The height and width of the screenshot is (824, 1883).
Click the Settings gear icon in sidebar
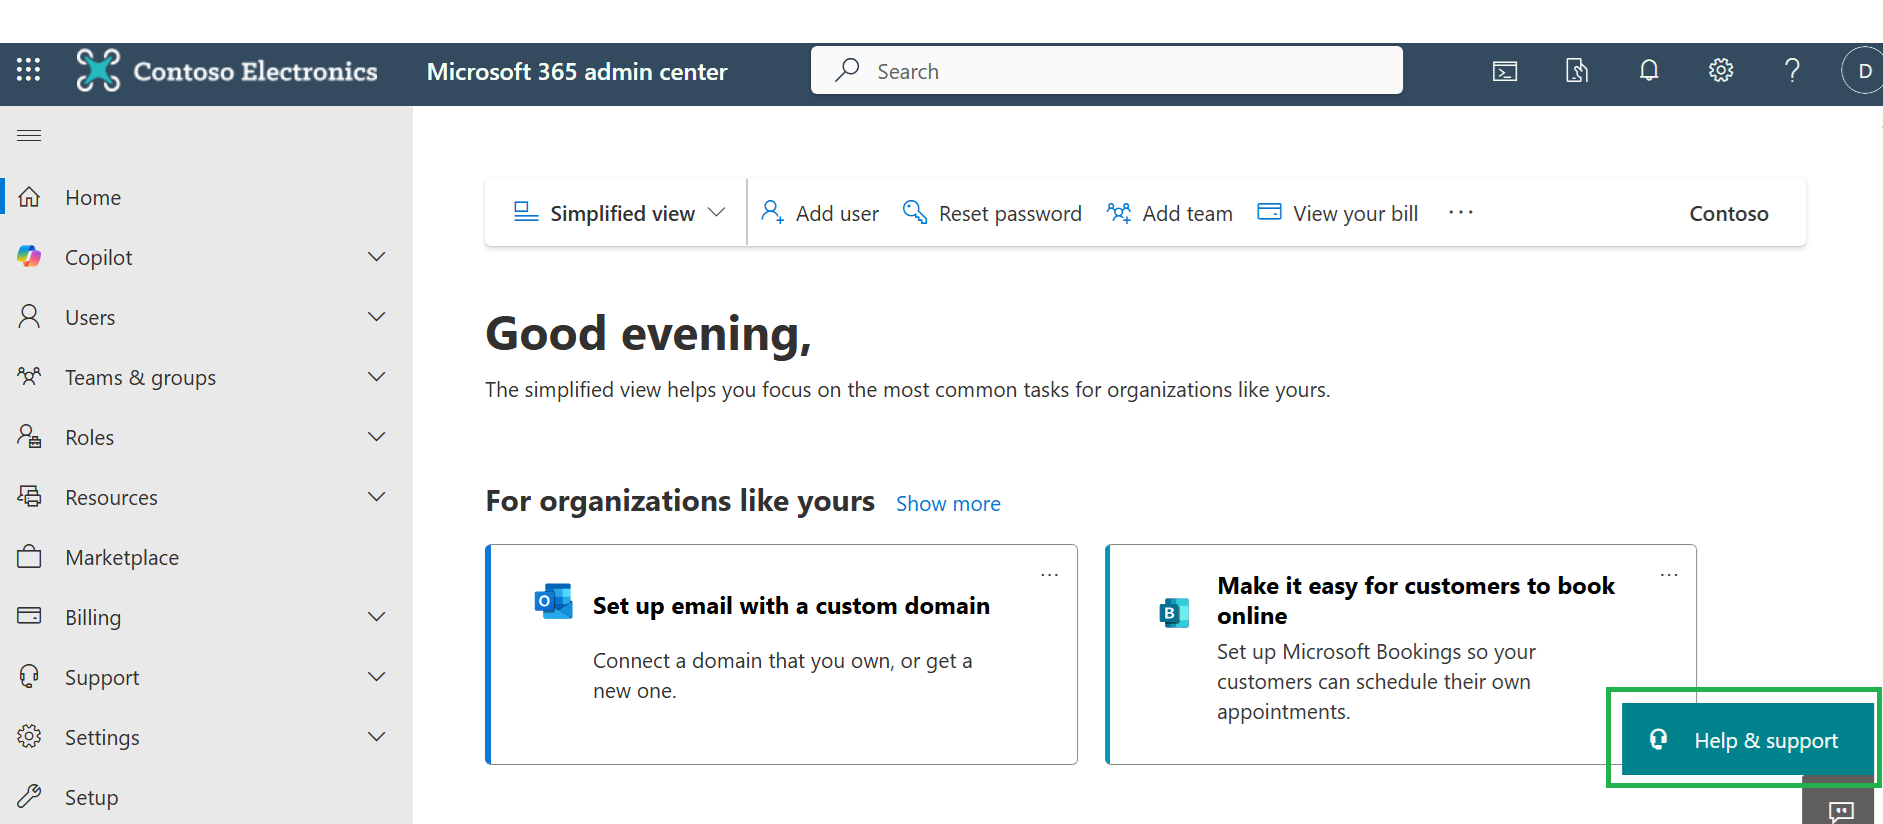(x=29, y=737)
